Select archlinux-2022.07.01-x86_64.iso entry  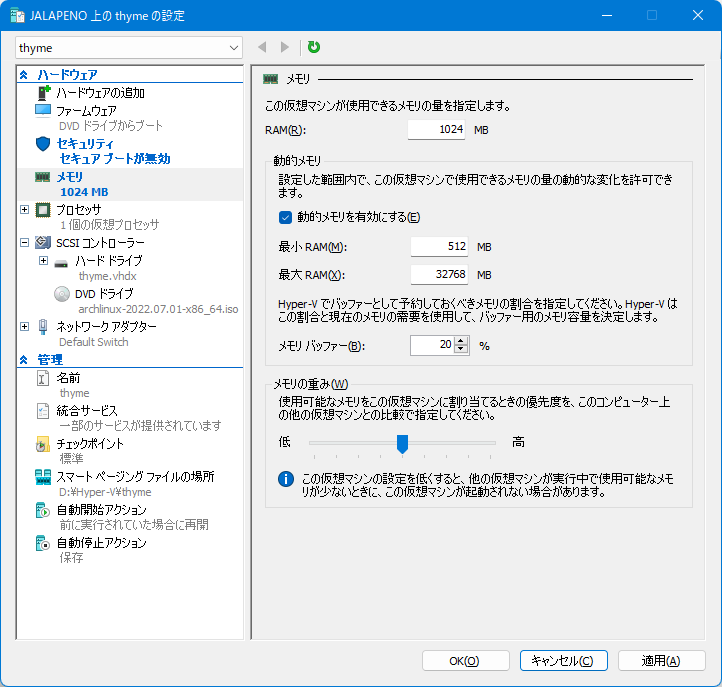pyautogui.click(x=158, y=309)
